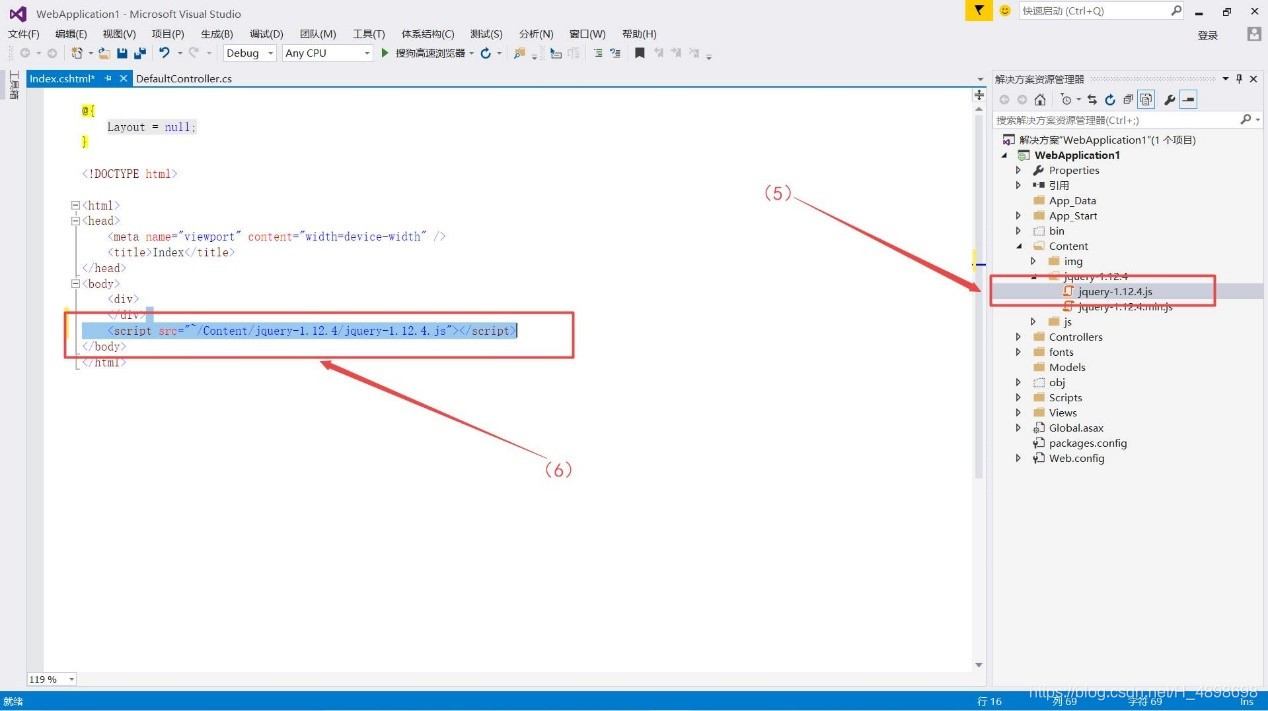Screen dimensions: 1268x711
Task: Click the magnifier in Solution Explorer search box
Action: (x=1246, y=119)
